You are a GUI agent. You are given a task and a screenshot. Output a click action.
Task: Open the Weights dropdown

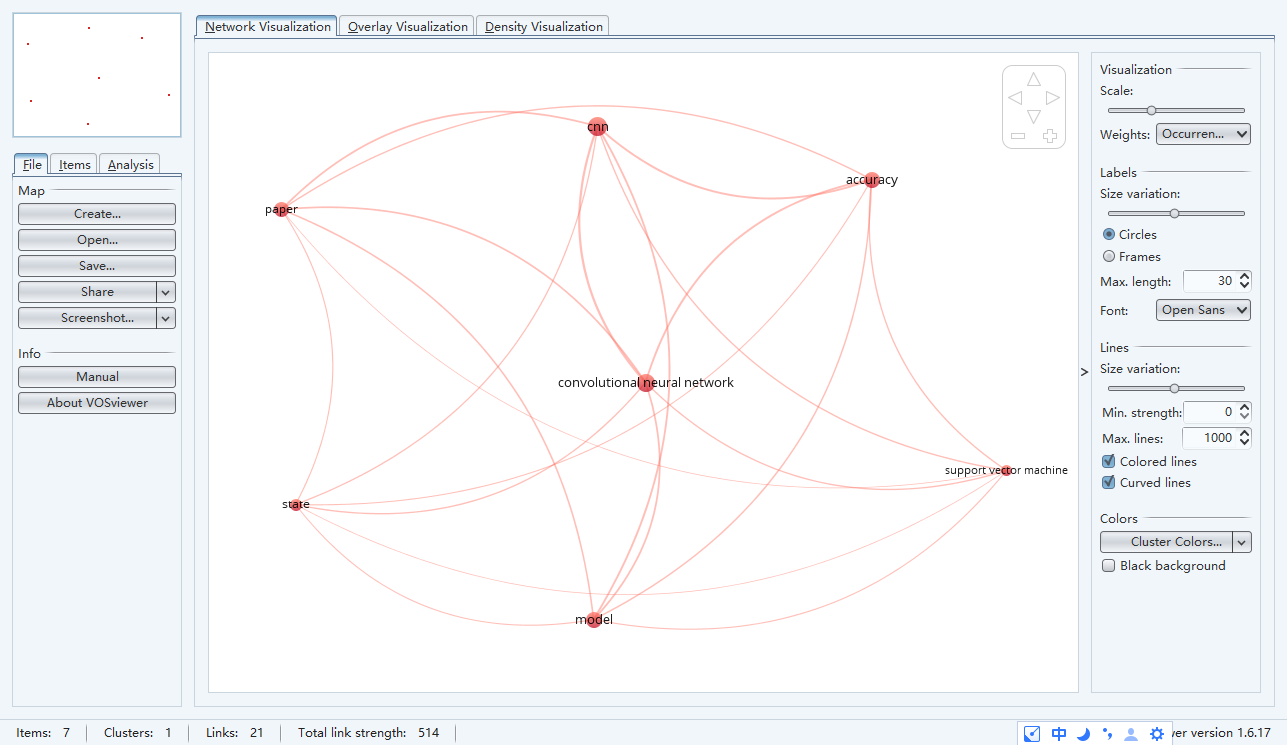click(x=1203, y=134)
